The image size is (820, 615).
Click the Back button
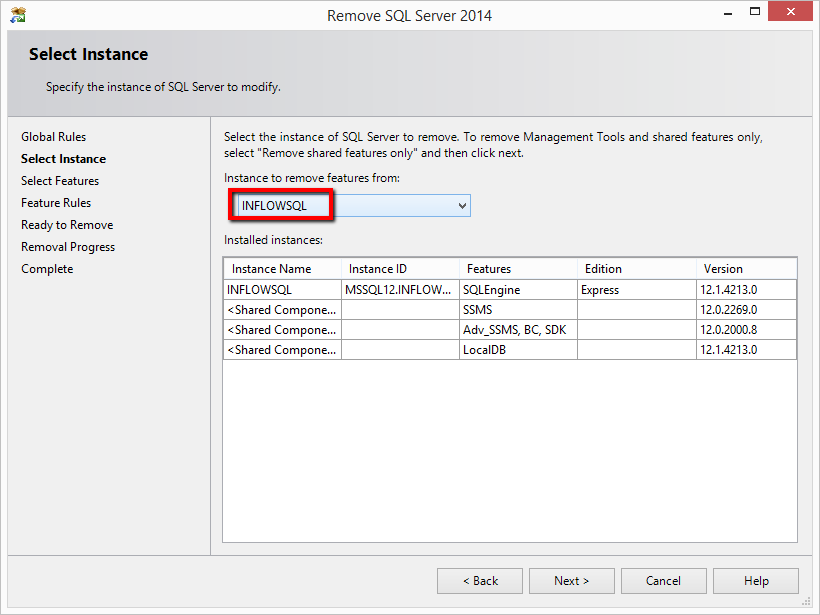click(x=480, y=581)
